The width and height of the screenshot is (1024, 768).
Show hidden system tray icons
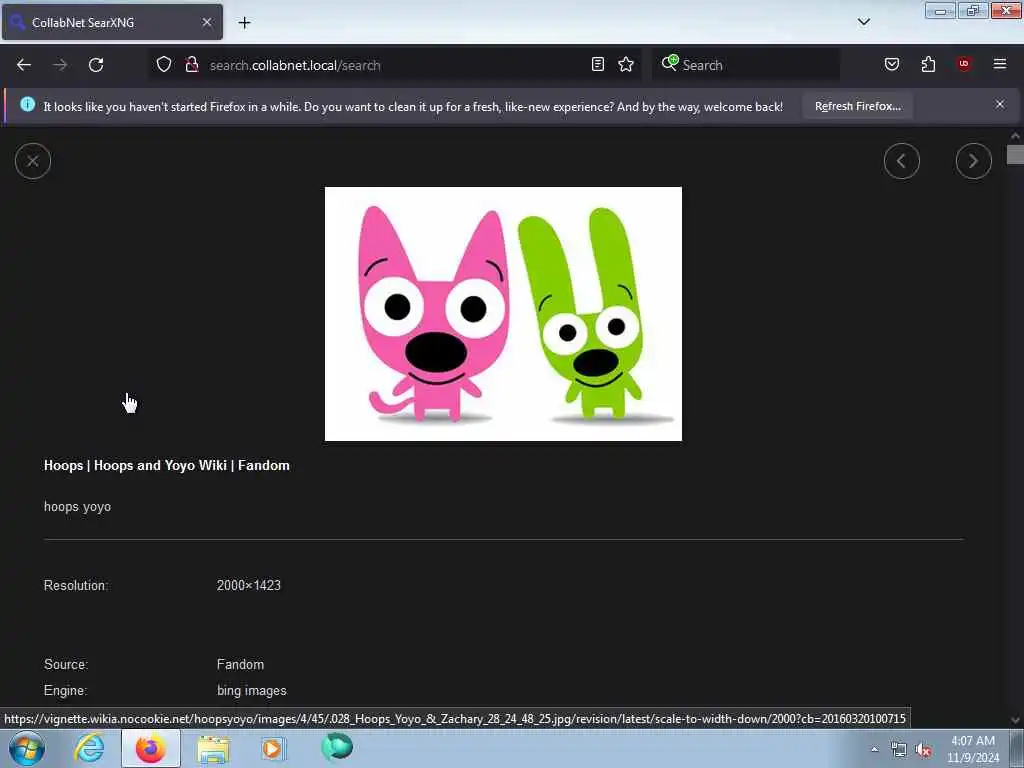[874, 749]
